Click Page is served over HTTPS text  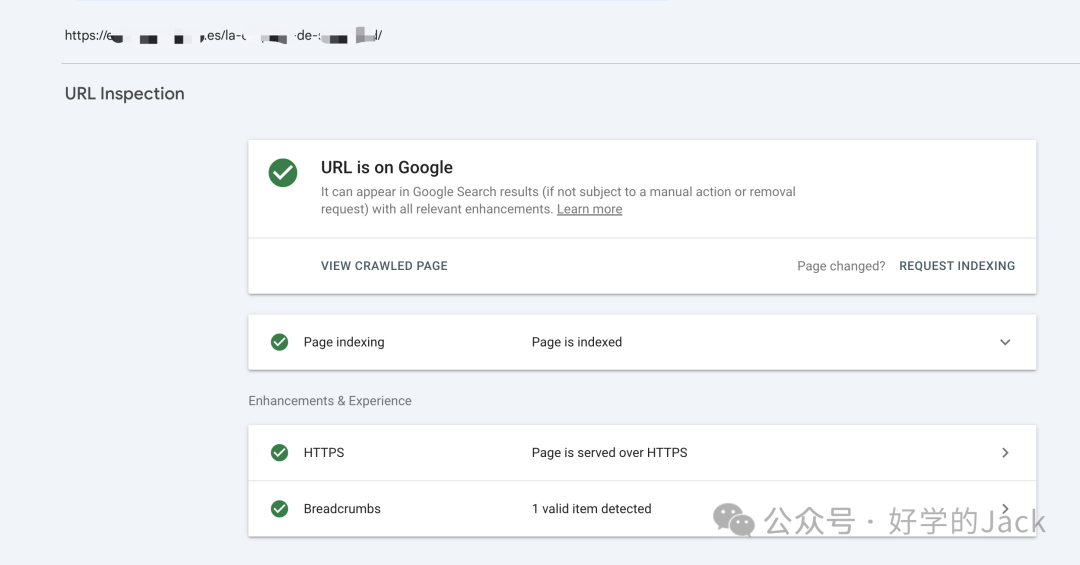point(609,453)
